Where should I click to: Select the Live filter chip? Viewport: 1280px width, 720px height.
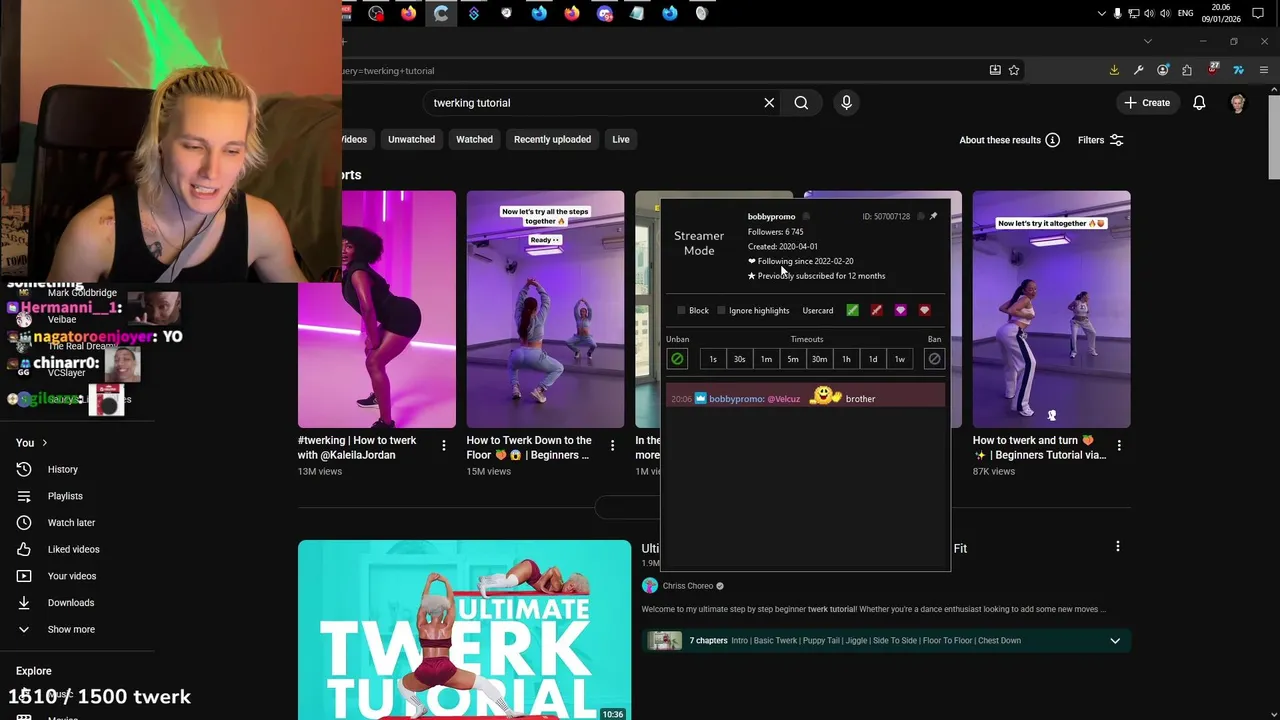(x=621, y=139)
